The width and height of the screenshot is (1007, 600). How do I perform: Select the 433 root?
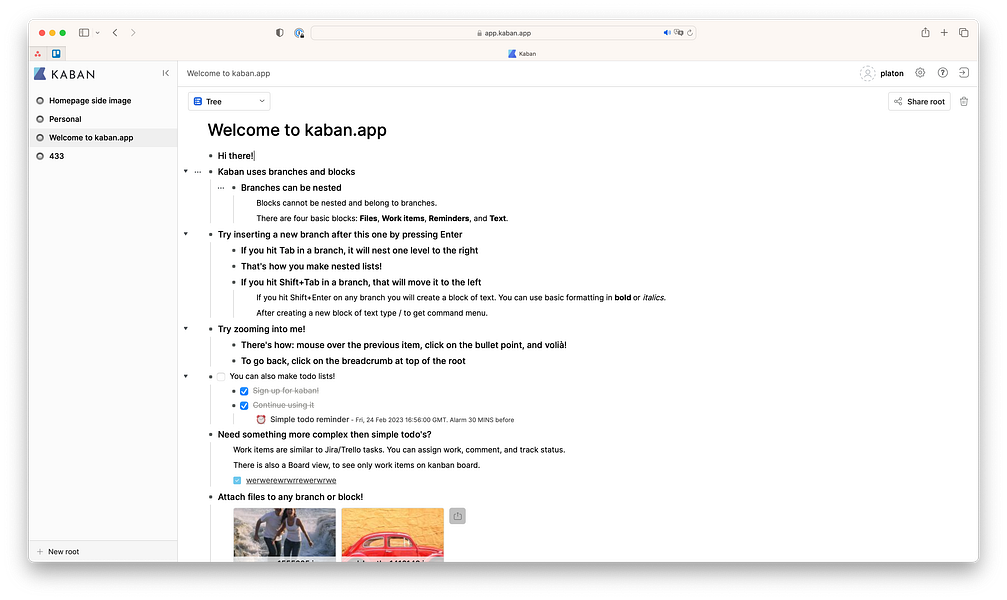(103, 156)
